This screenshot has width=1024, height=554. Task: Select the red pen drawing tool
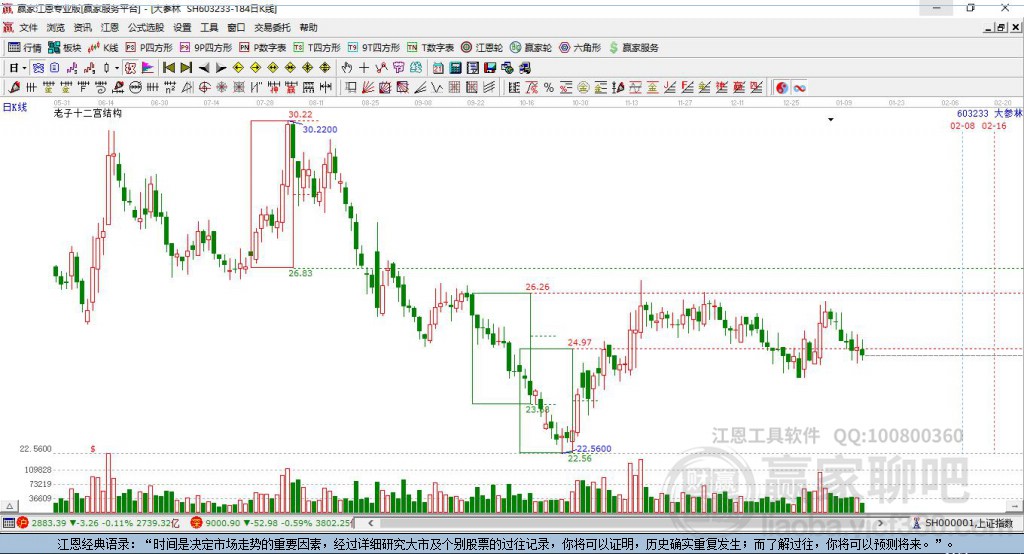point(14,88)
